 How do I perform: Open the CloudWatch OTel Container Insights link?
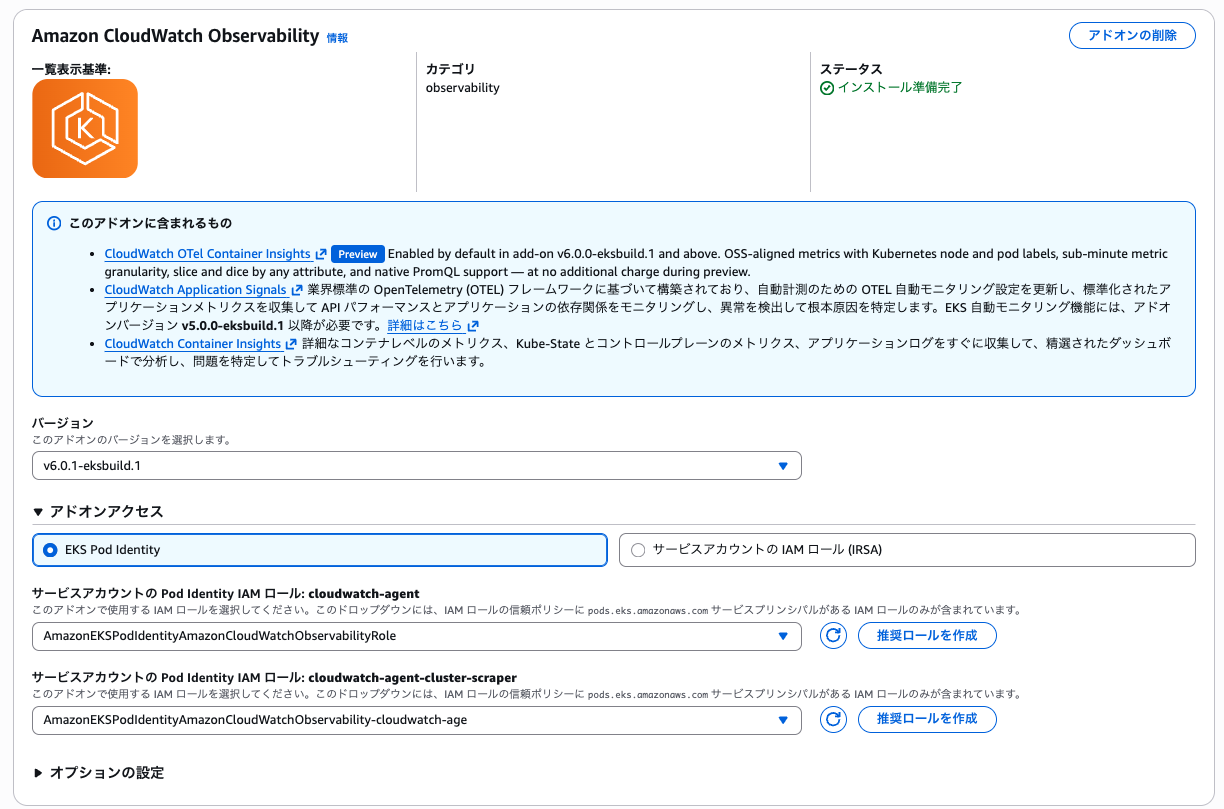[x=207, y=254]
